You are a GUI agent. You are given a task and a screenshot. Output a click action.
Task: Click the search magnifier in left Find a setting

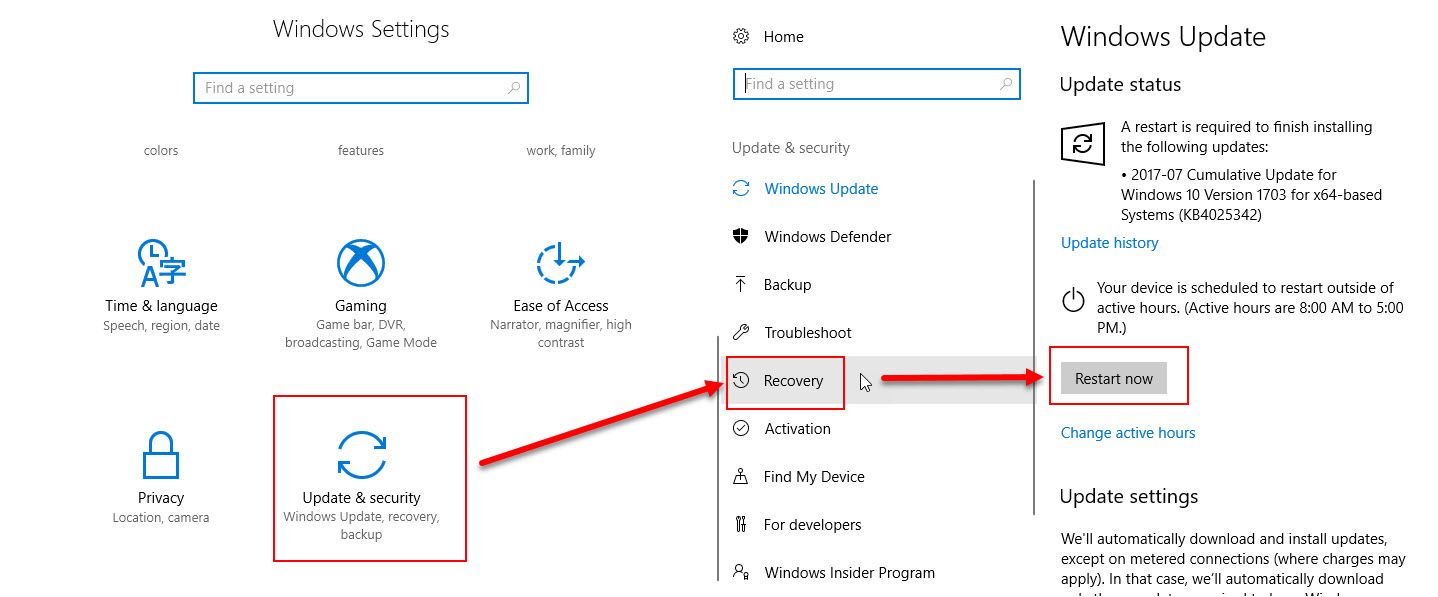point(514,88)
